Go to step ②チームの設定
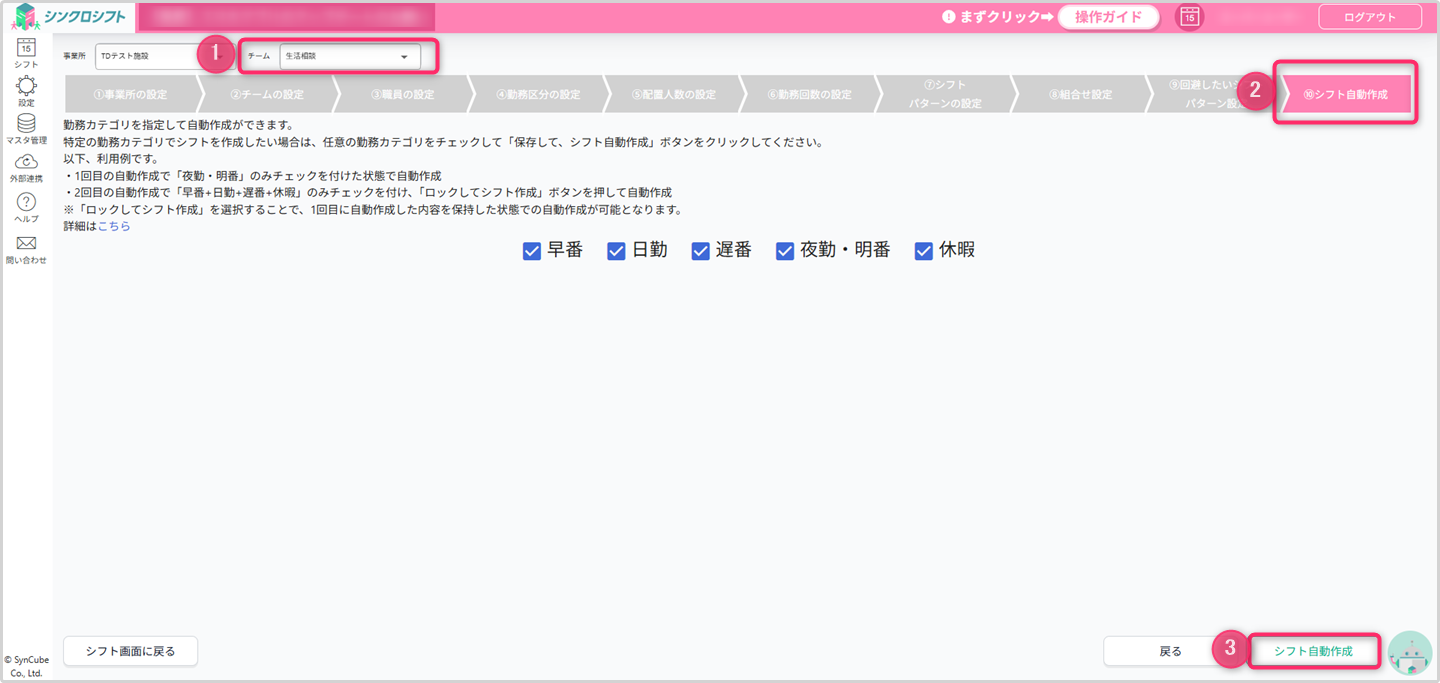The width and height of the screenshot is (1440, 683). point(266,95)
